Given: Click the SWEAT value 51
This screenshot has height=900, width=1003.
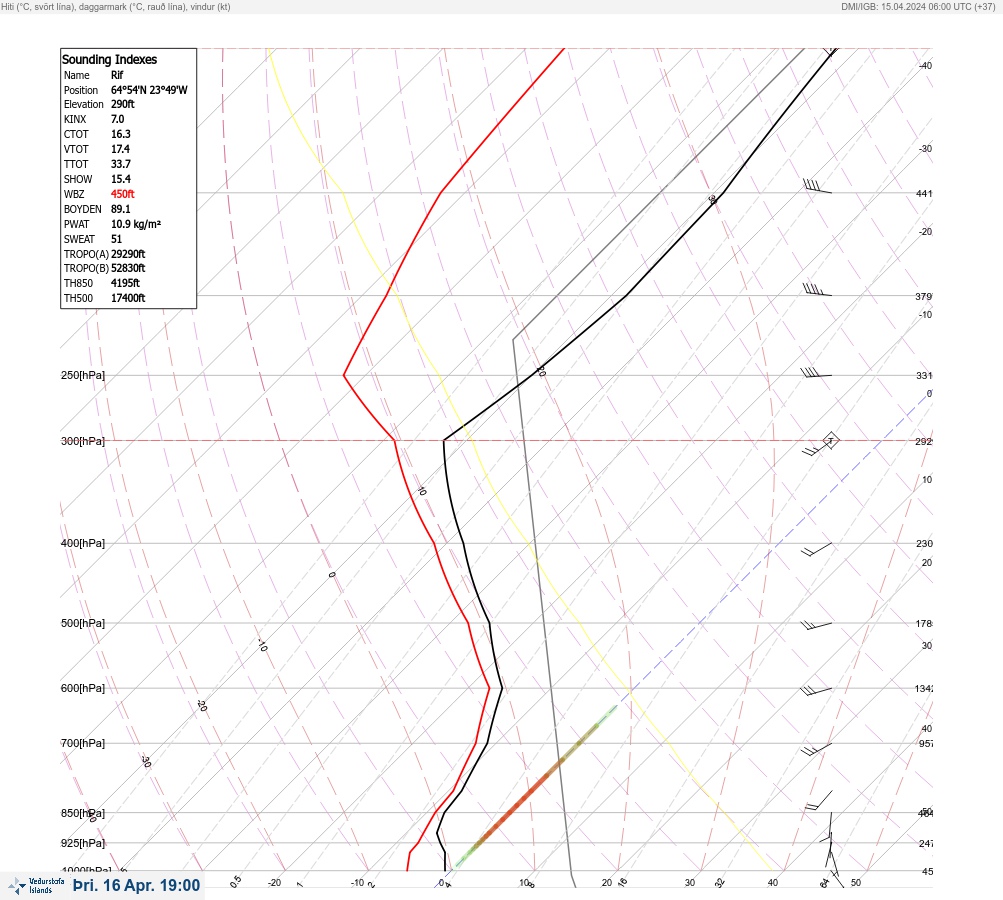Looking at the screenshot, I should pos(116,239).
